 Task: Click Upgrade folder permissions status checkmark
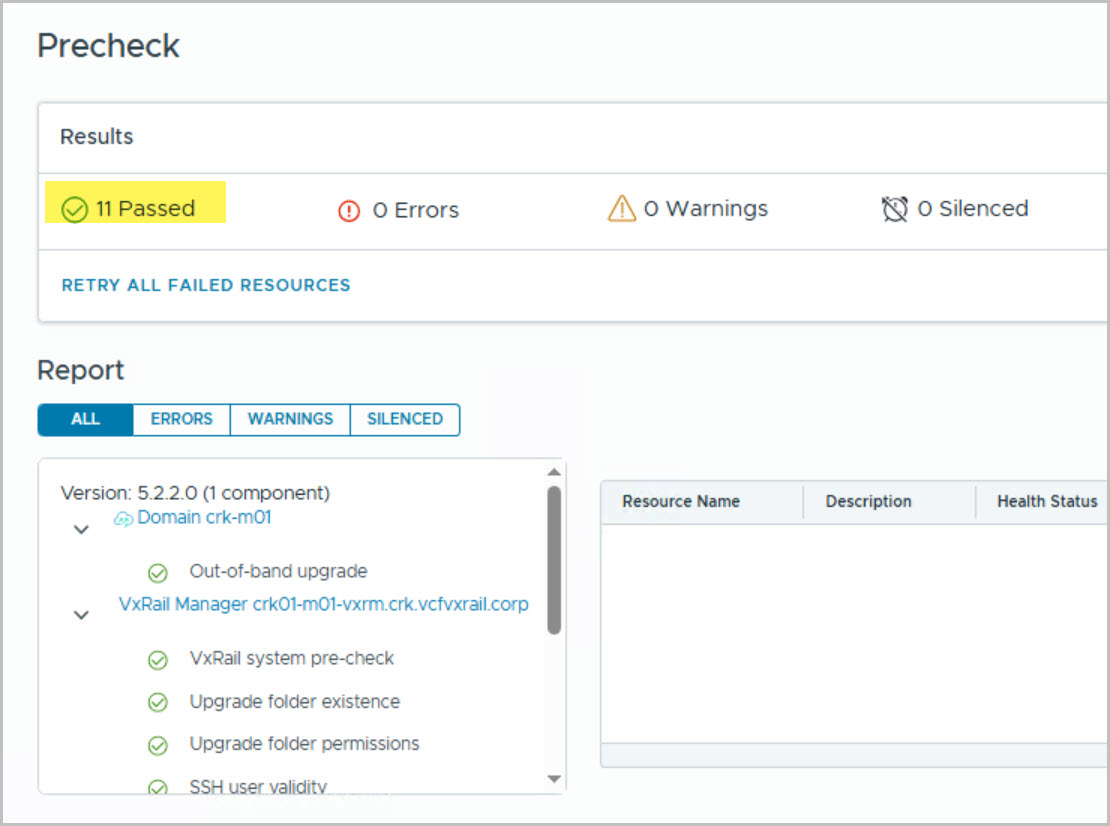[x=157, y=745]
